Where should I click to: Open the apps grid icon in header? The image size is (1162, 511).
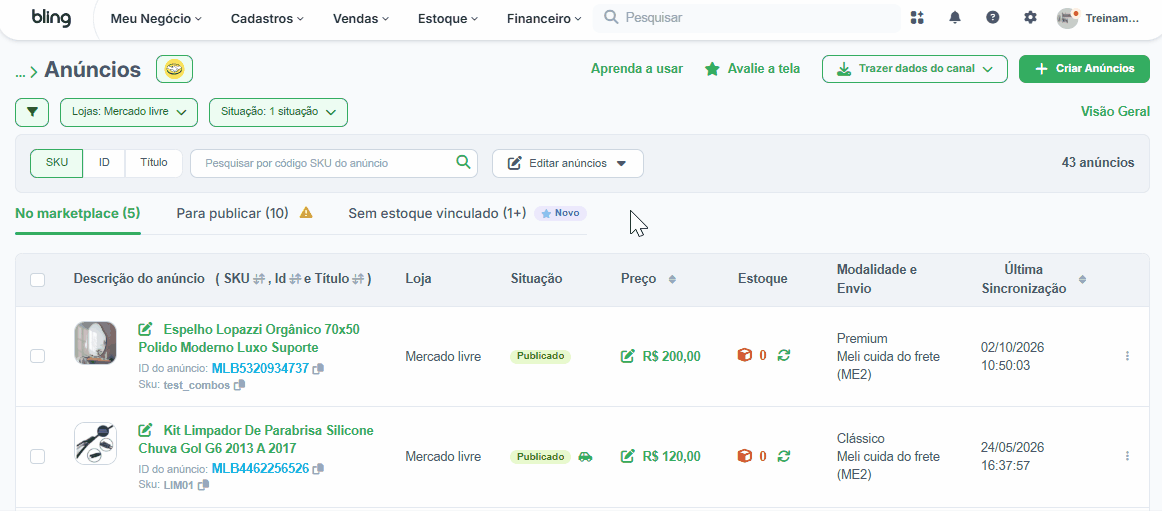pyautogui.click(x=917, y=18)
